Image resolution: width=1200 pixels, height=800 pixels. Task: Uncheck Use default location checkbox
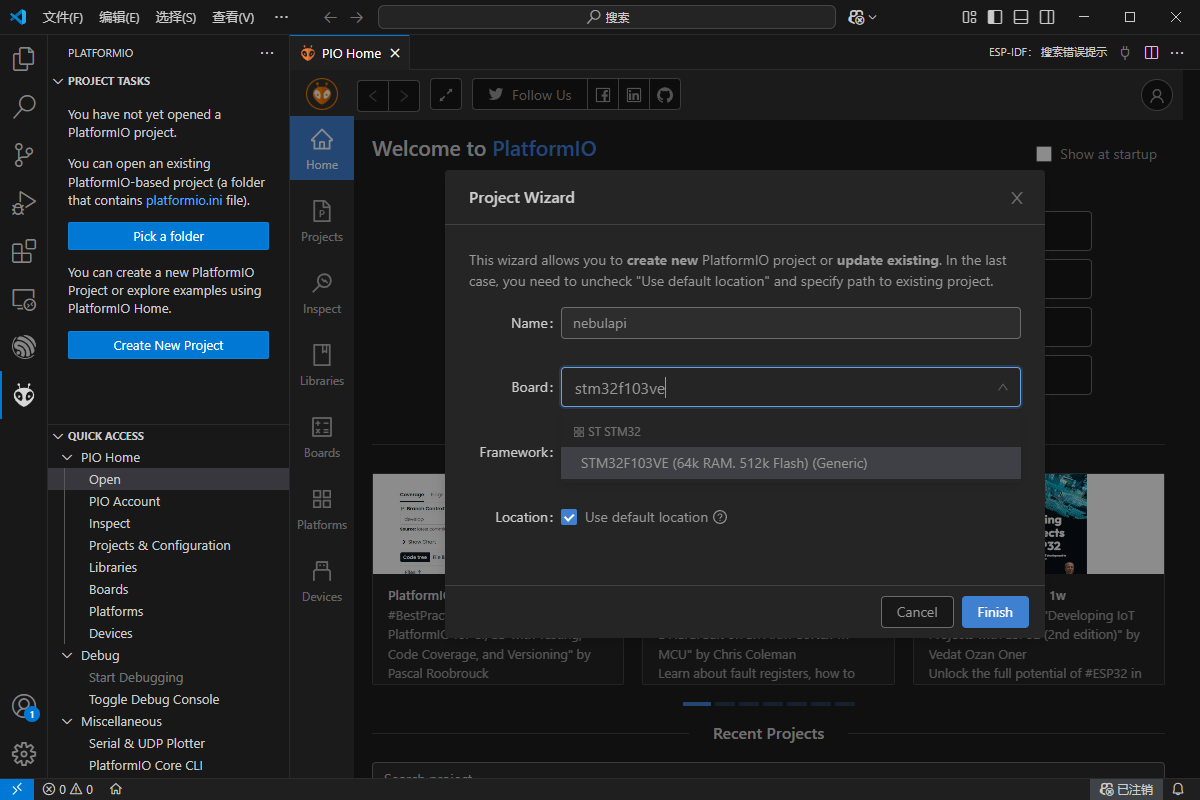pyautogui.click(x=569, y=517)
